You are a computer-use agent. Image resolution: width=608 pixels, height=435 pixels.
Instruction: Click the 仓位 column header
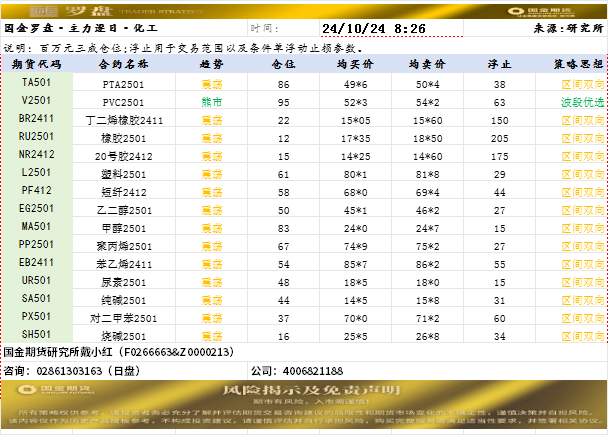tap(283, 64)
